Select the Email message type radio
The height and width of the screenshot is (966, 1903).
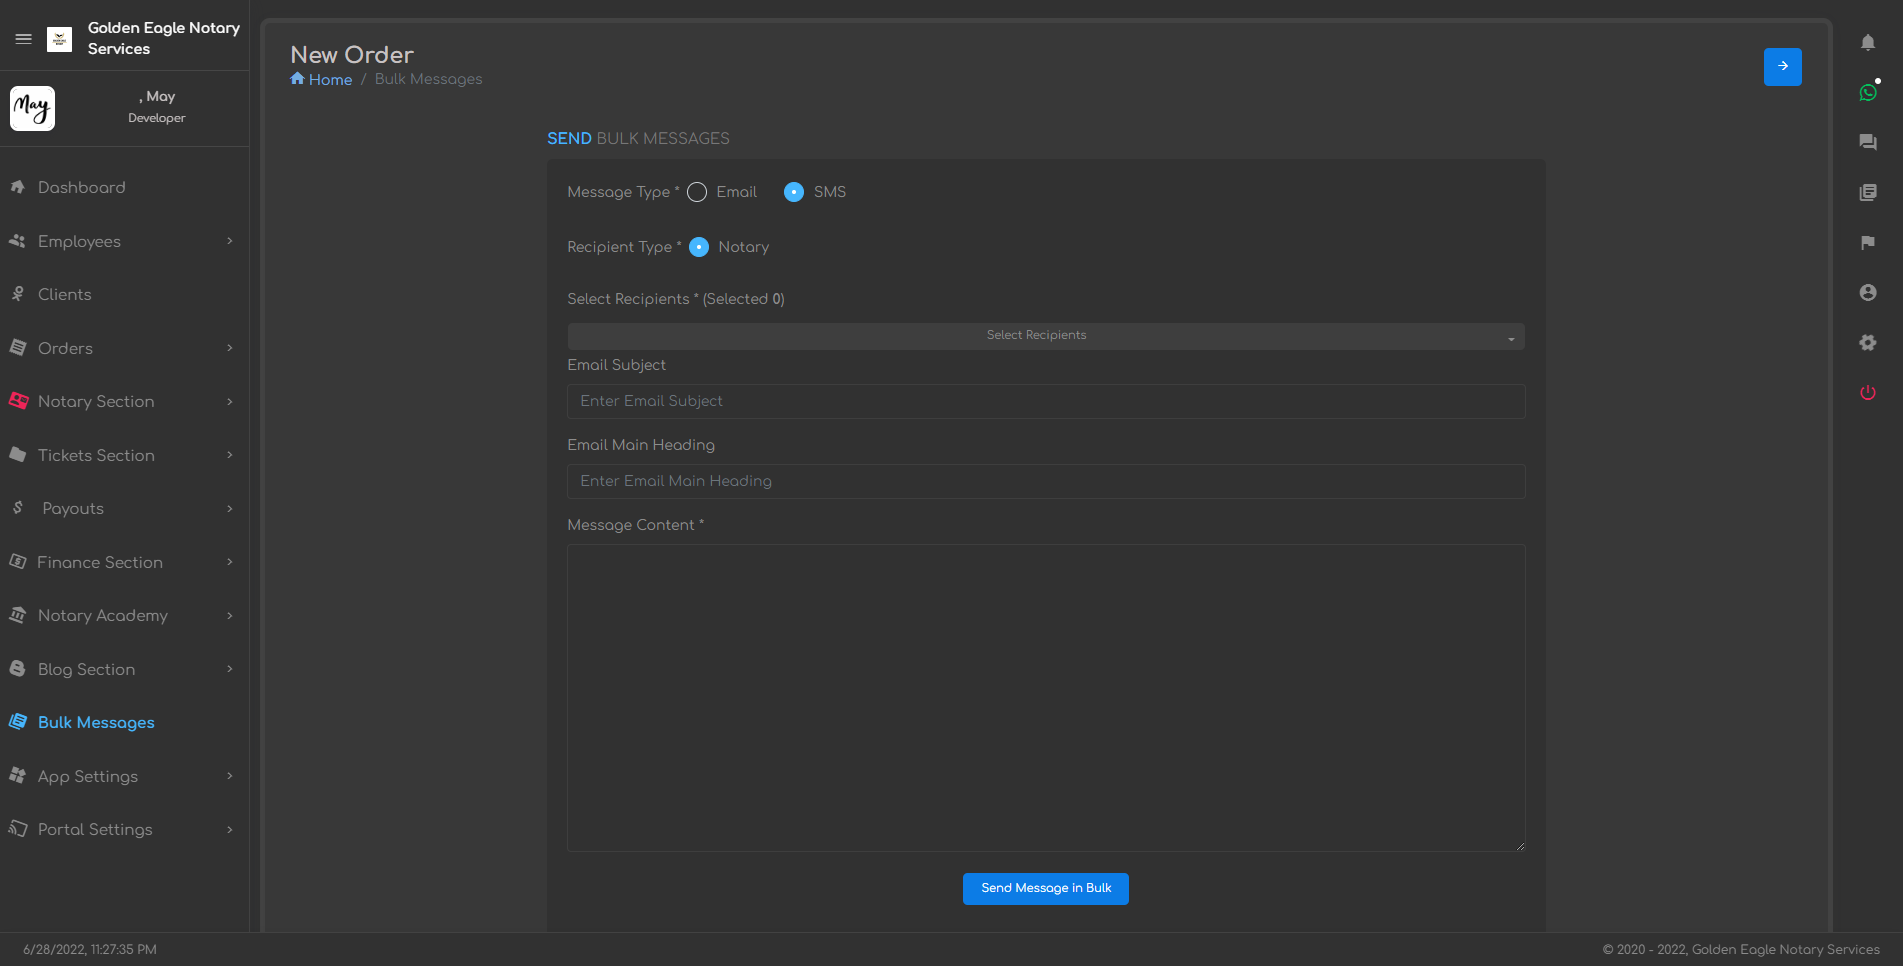coord(697,192)
